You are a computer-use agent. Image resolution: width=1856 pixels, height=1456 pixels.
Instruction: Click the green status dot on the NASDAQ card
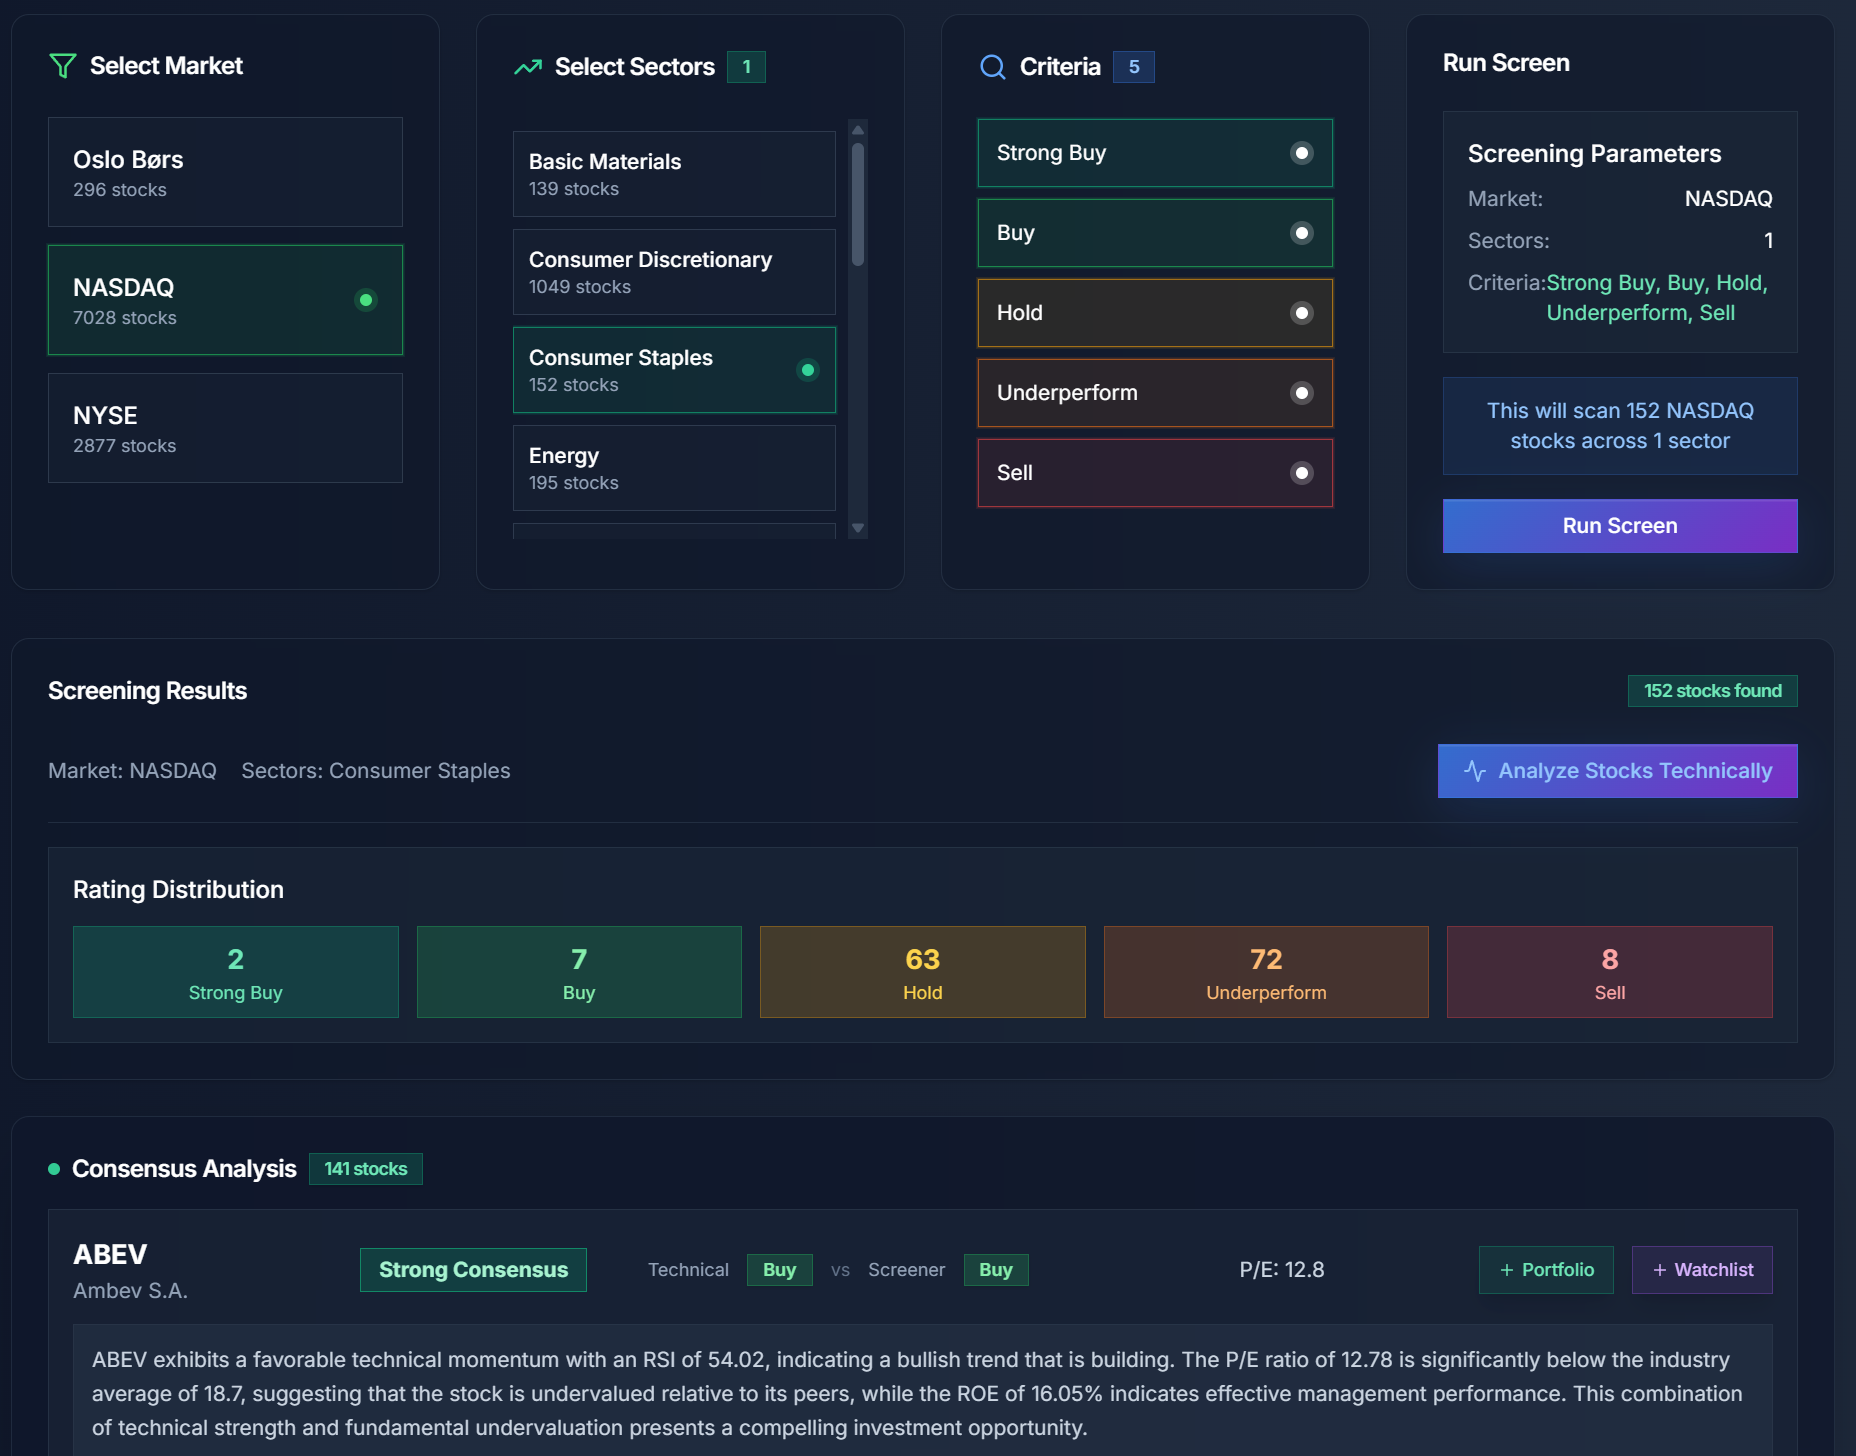366,298
